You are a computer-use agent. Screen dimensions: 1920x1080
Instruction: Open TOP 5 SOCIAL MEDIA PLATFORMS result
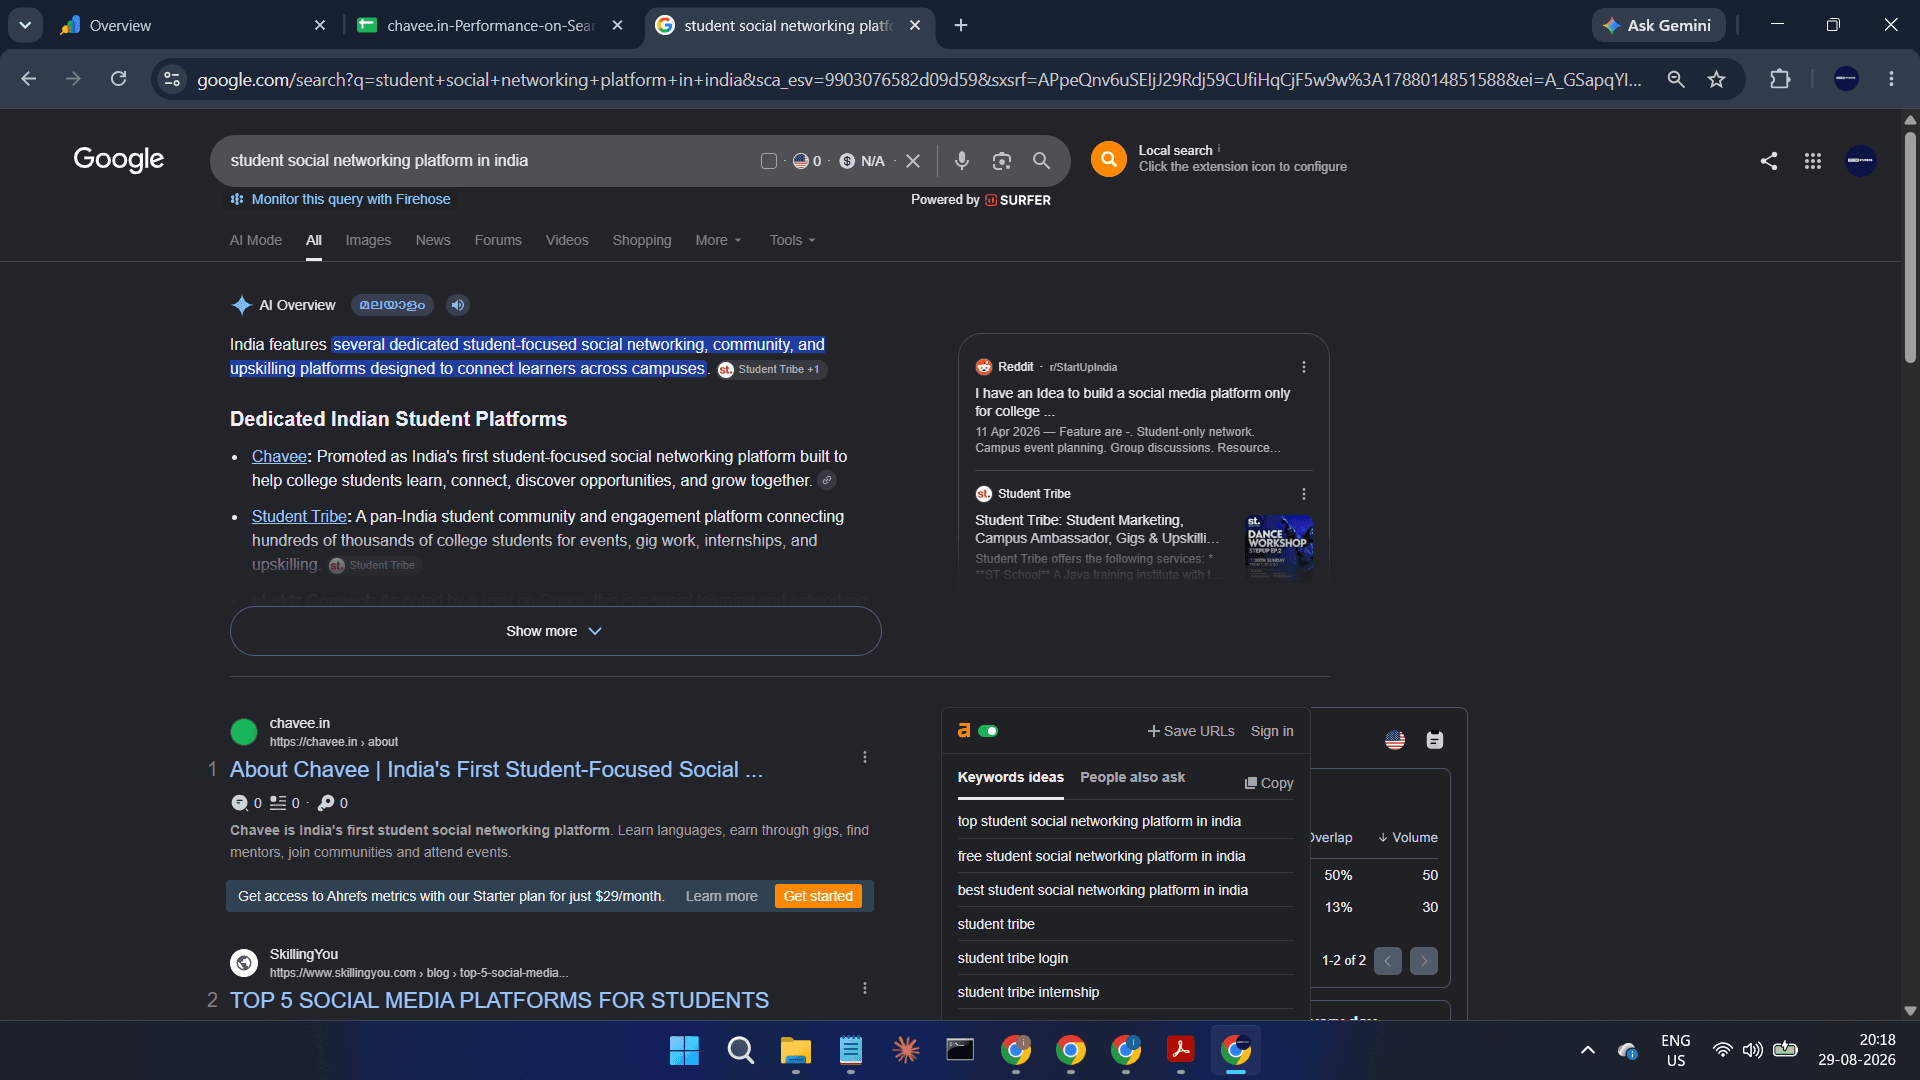click(x=499, y=1000)
